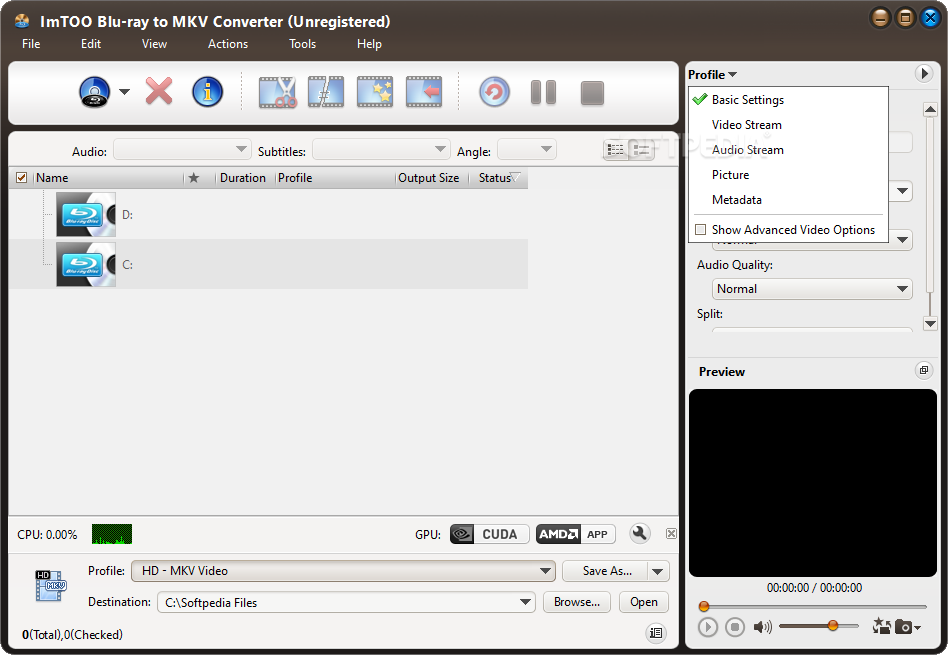Screen dimensions: 948x655
Task: Open the File menu
Action: pyautogui.click(x=31, y=44)
